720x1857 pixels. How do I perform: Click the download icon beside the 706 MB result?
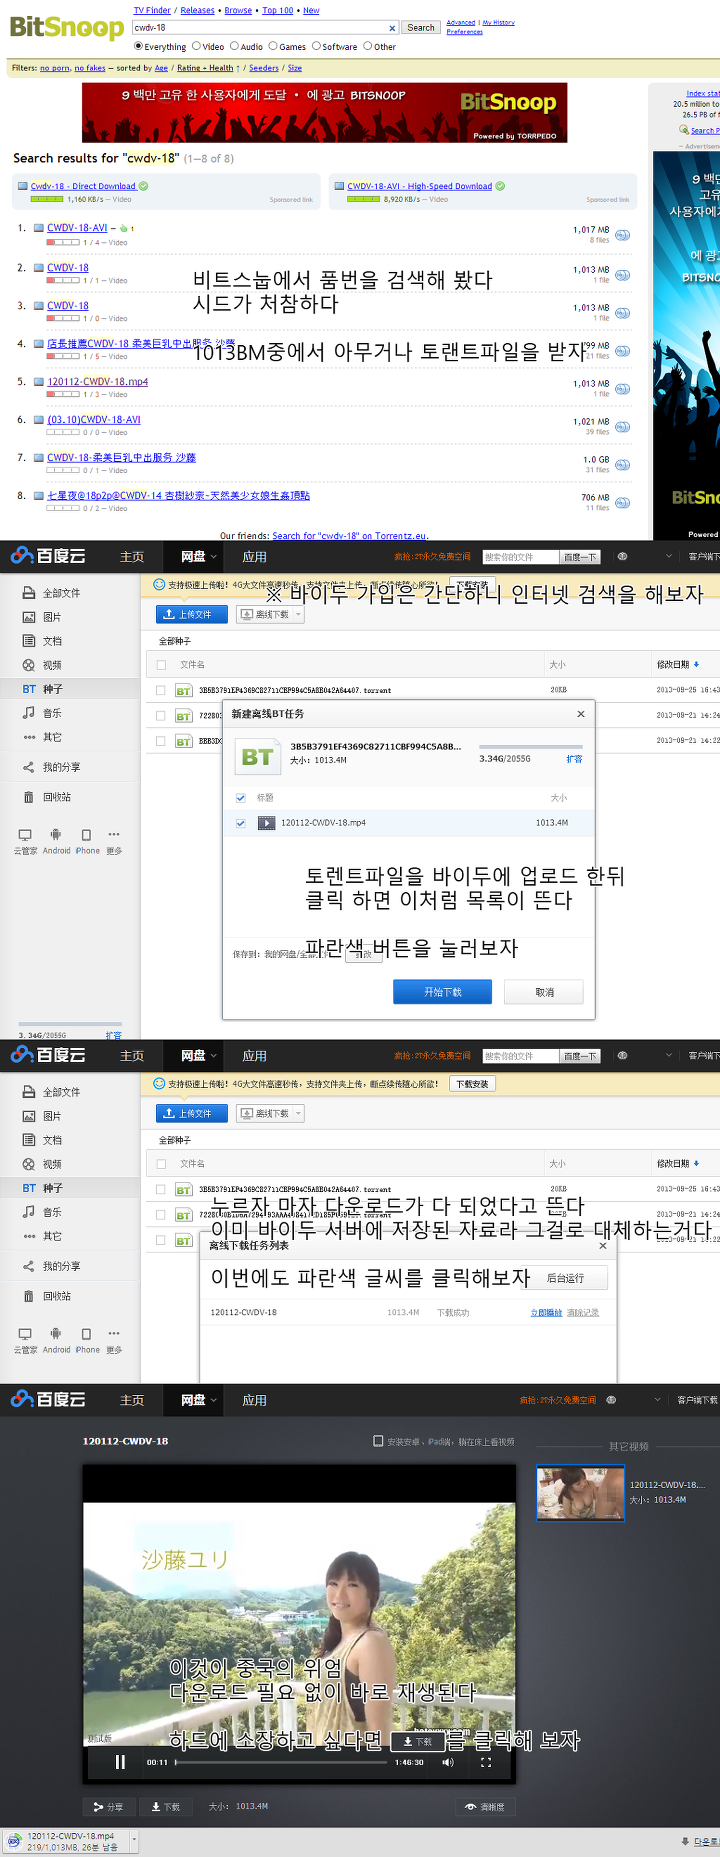[622, 503]
